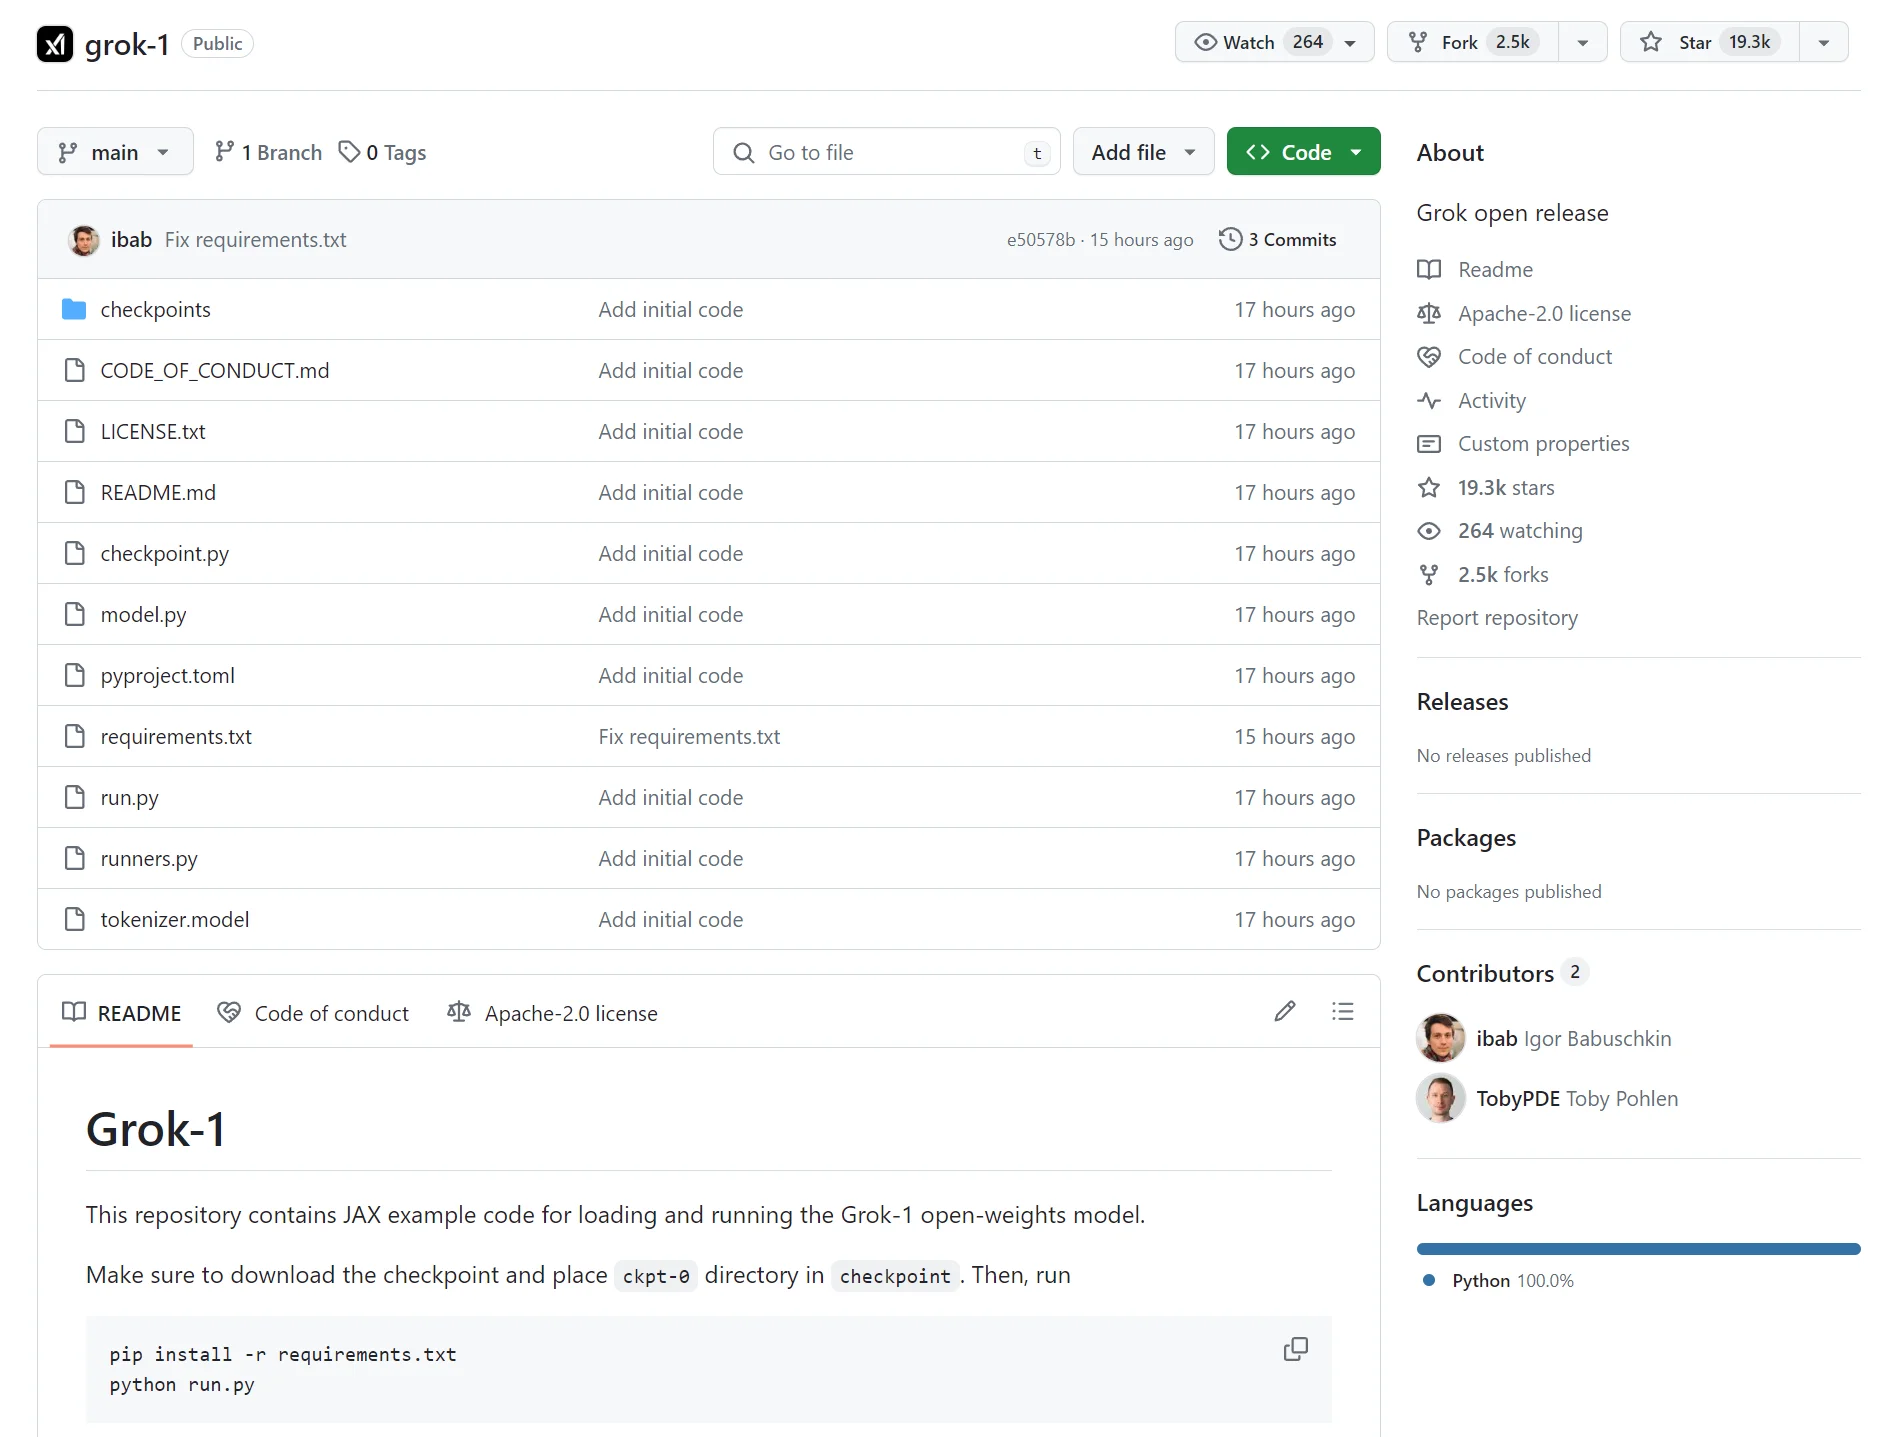
Task: Click ibab contributor avatar in sidebar
Action: pyautogui.click(x=1441, y=1038)
